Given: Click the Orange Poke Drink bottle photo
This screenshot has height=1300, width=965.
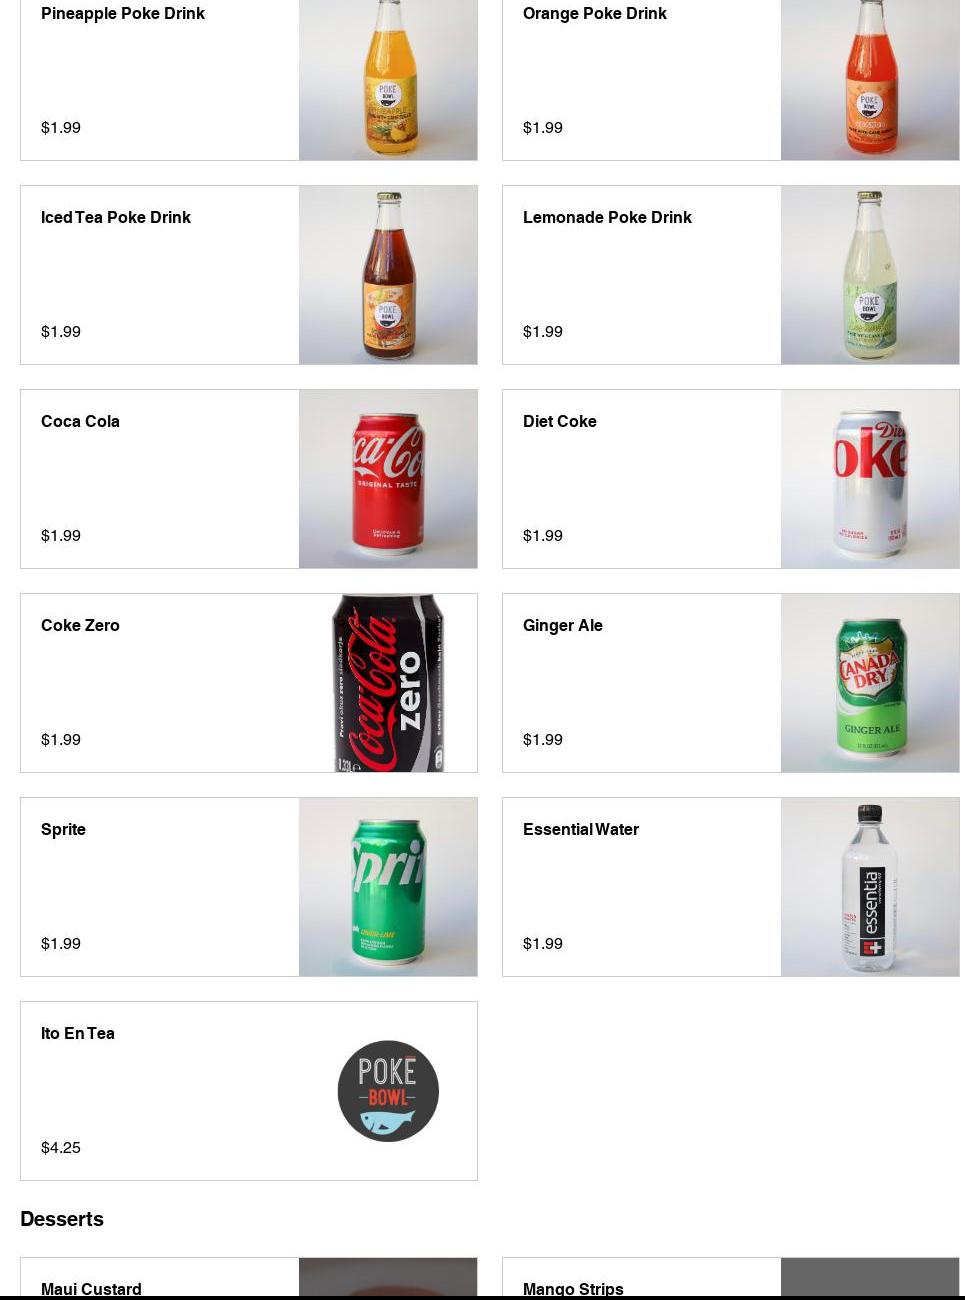Looking at the screenshot, I should pos(870,80).
